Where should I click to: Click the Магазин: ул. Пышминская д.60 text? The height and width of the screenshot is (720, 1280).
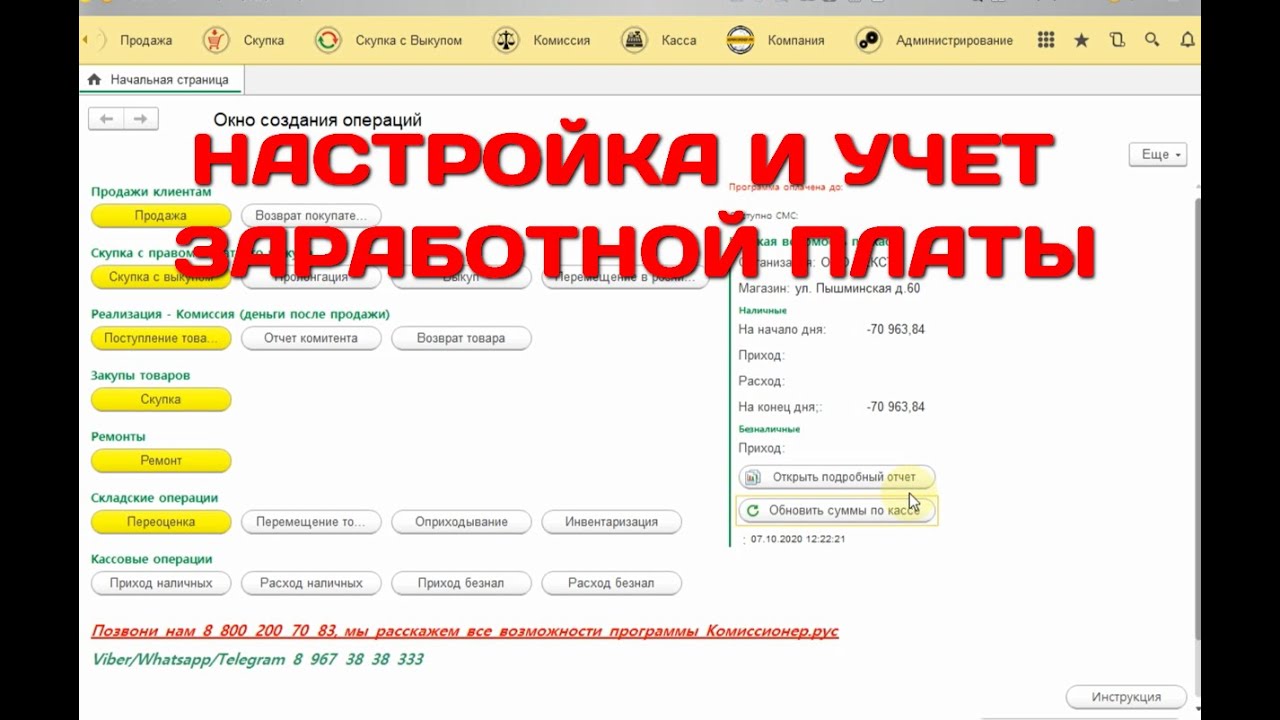tap(829, 289)
